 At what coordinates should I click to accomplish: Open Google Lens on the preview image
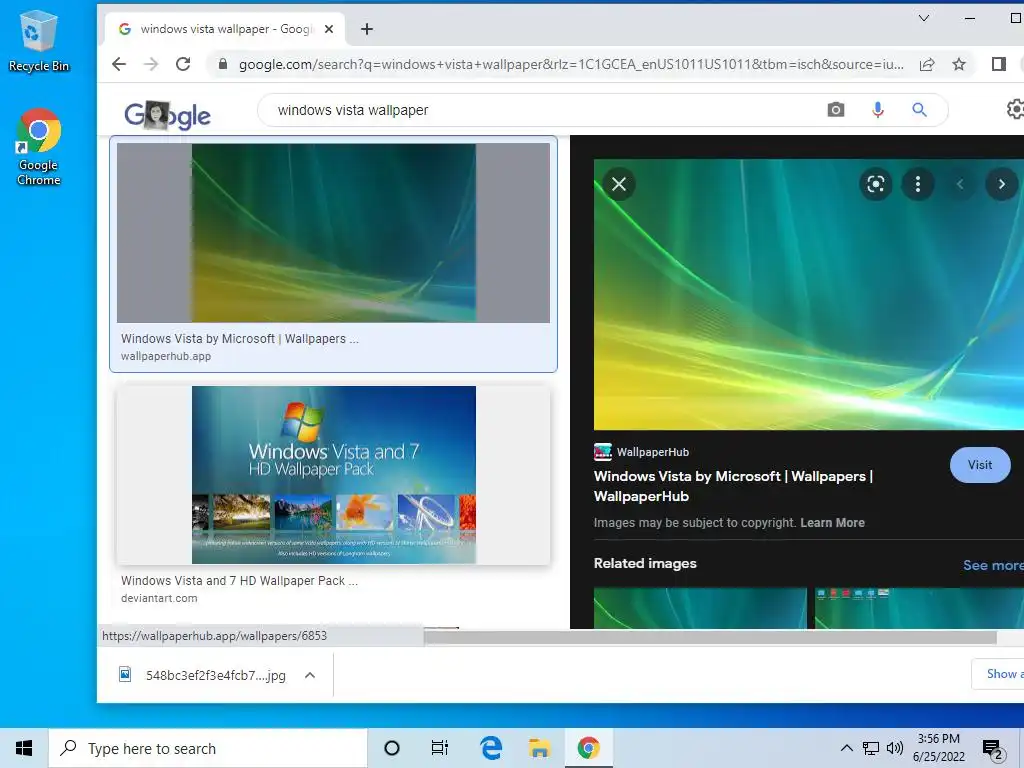point(875,184)
